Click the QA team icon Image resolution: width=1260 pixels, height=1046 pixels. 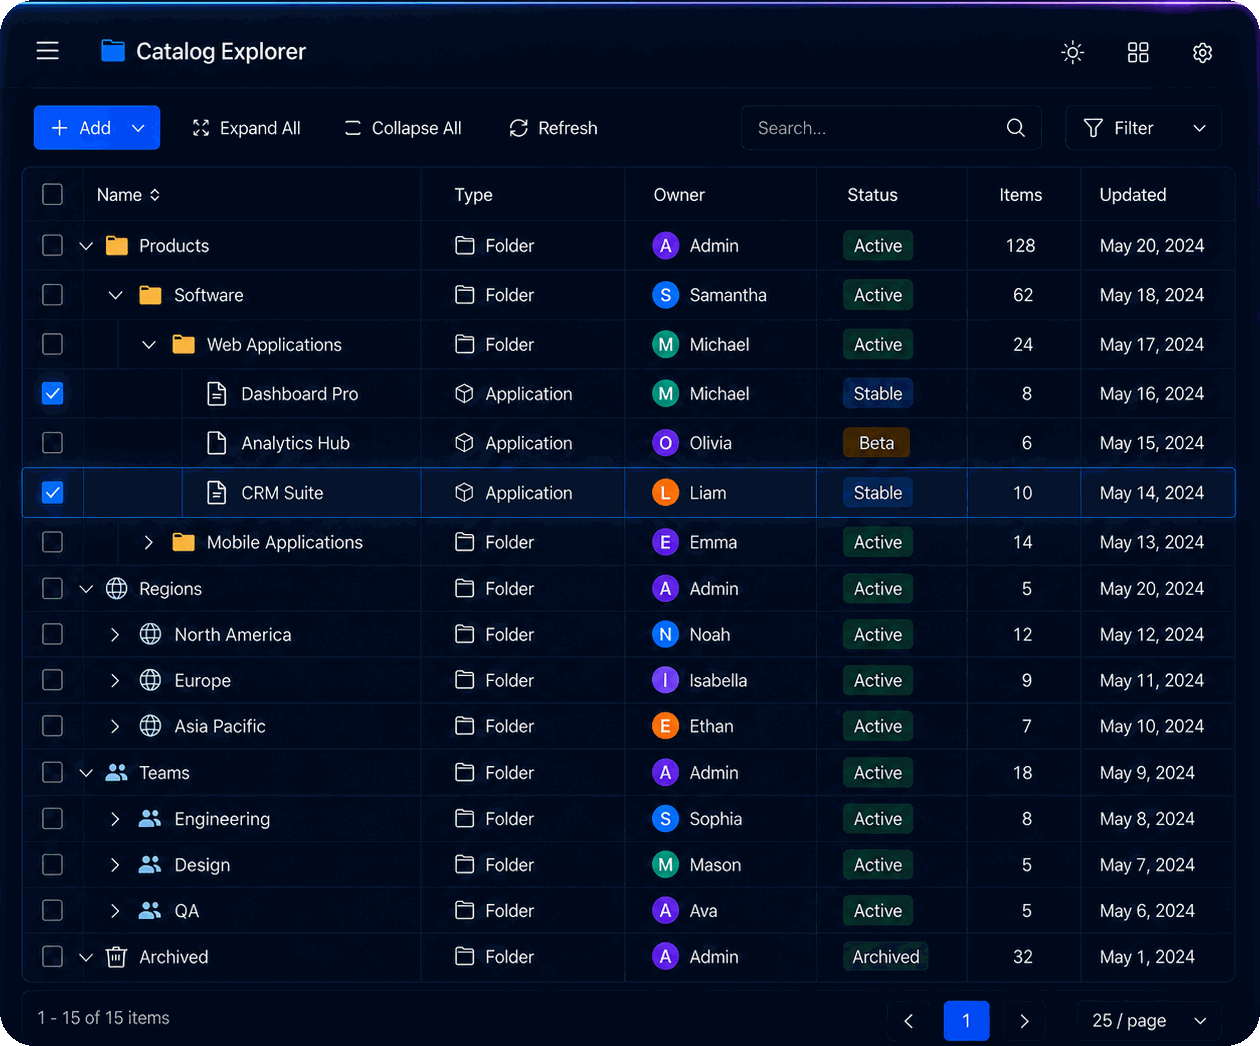pyautogui.click(x=150, y=911)
